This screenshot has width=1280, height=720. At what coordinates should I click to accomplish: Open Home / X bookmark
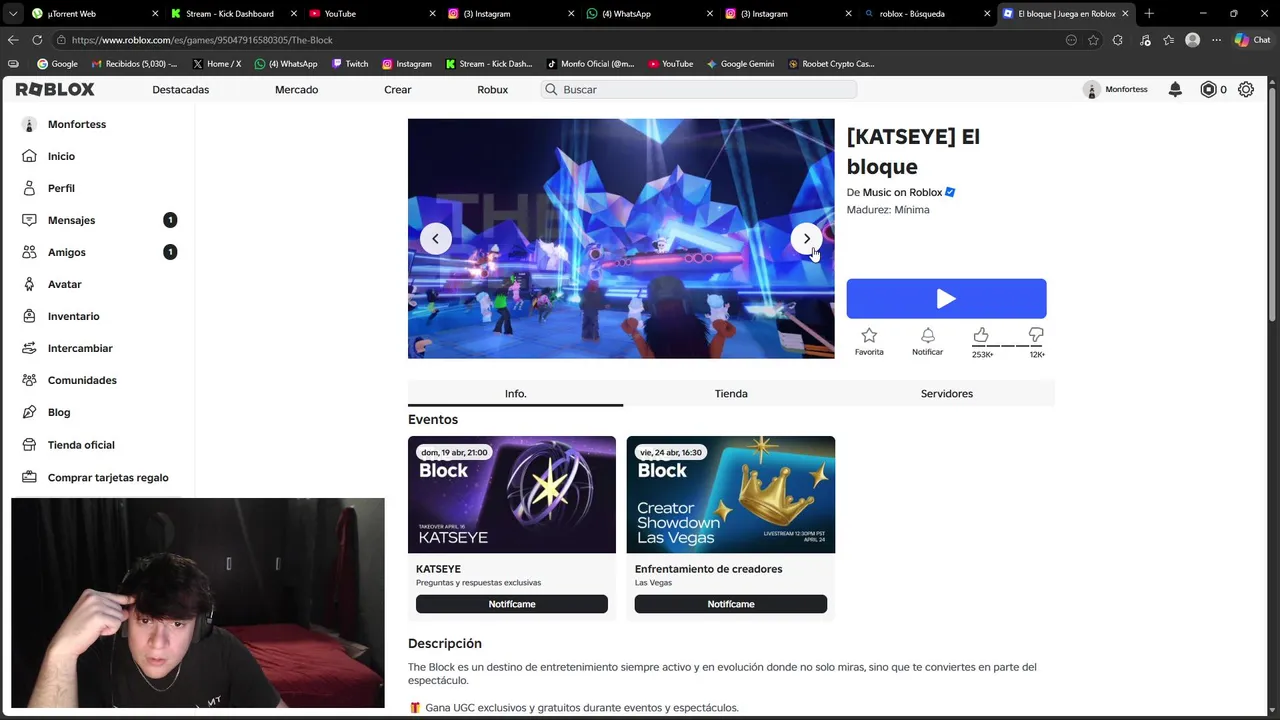[216, 63]
